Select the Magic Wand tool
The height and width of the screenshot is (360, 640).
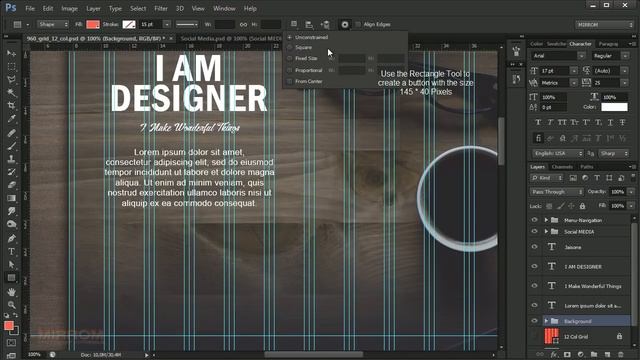tap(11, 93)
